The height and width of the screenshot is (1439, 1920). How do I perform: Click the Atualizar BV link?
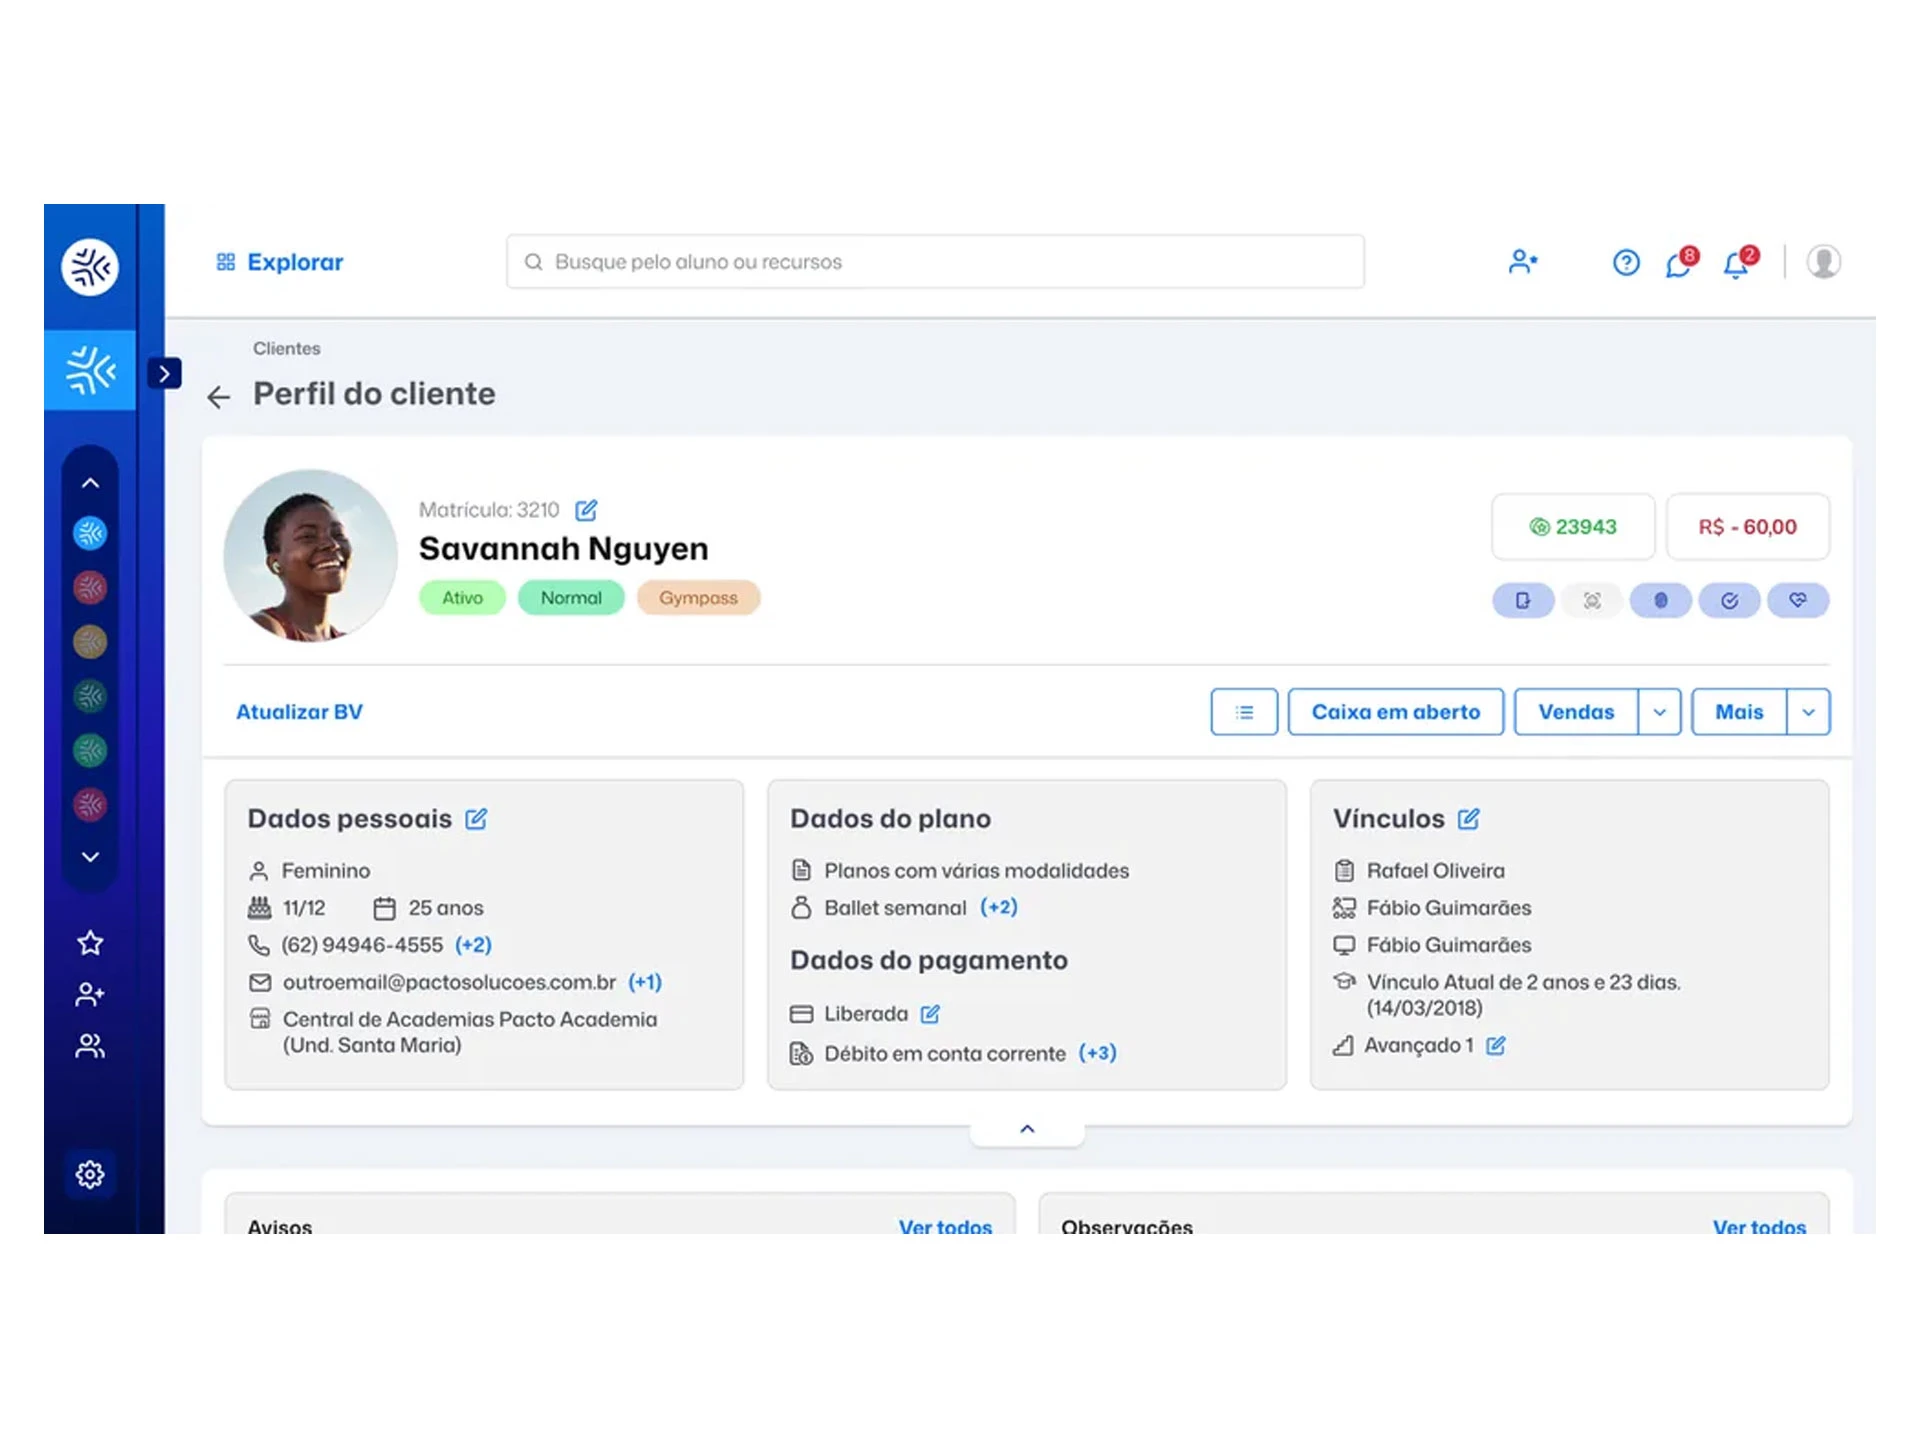click(x=299, y=712)
